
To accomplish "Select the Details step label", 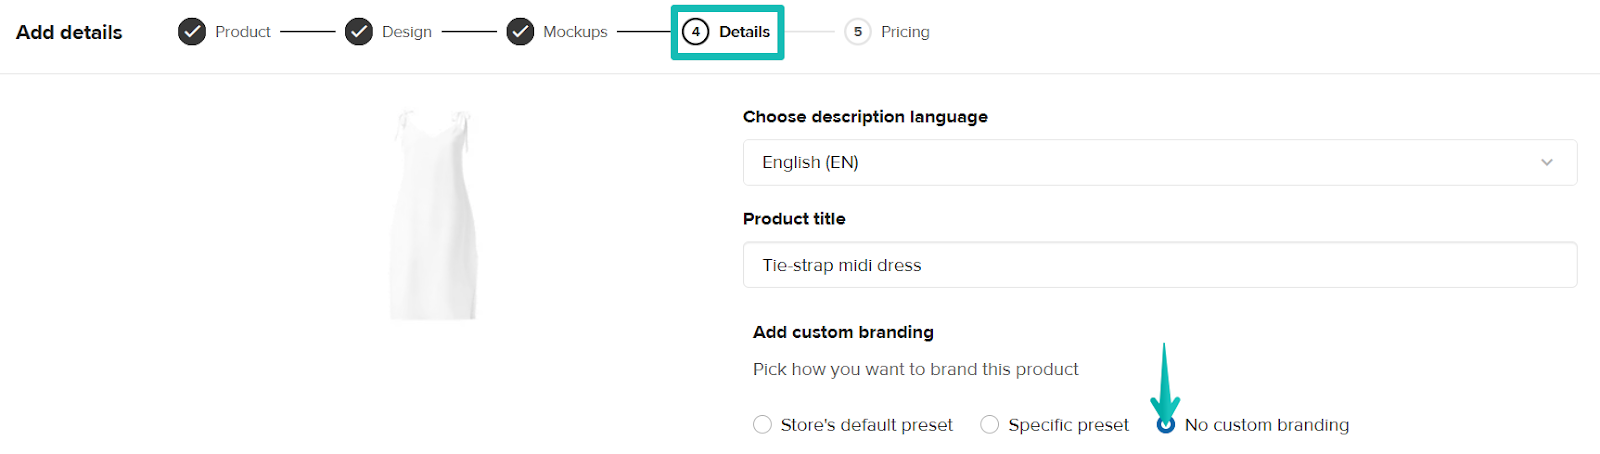I will click(744, 32).
